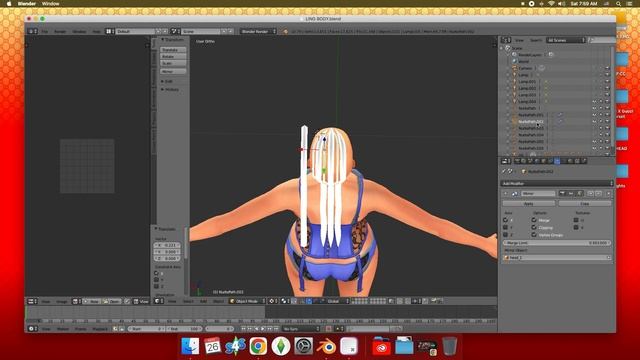Click the Open image button in UV editor
Screen dimensions: 640x360
click(111, 301)
